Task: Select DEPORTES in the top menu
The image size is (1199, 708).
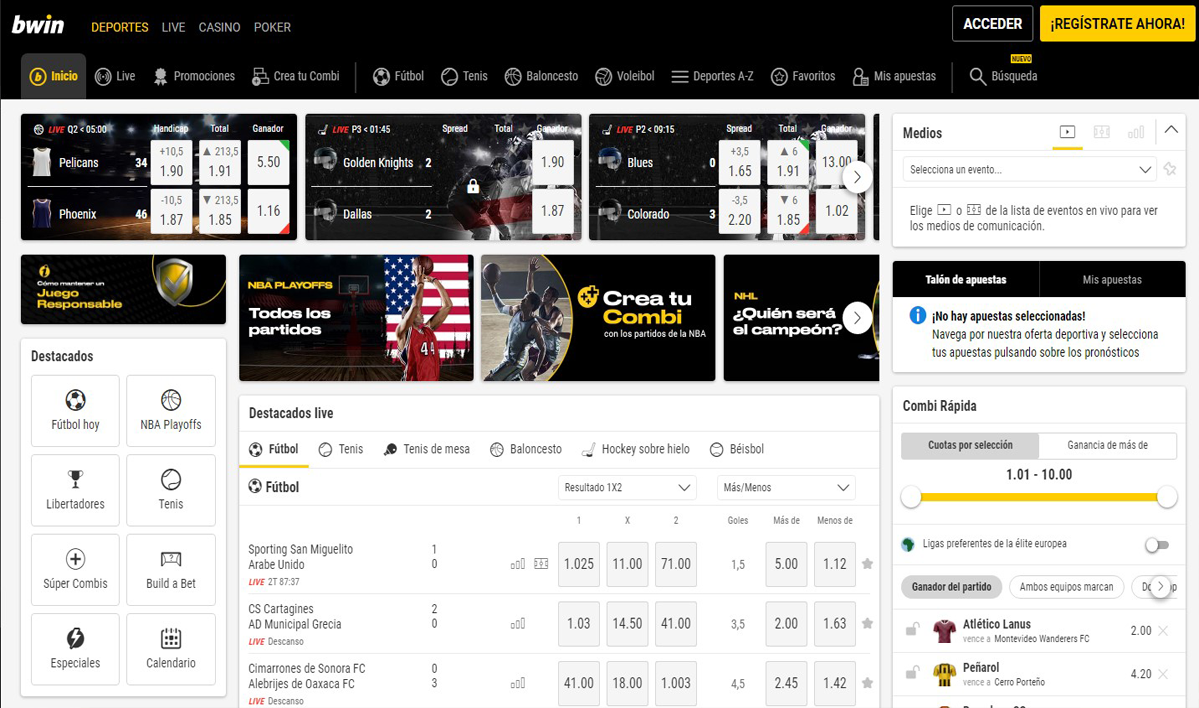Action: click(119, 27)
